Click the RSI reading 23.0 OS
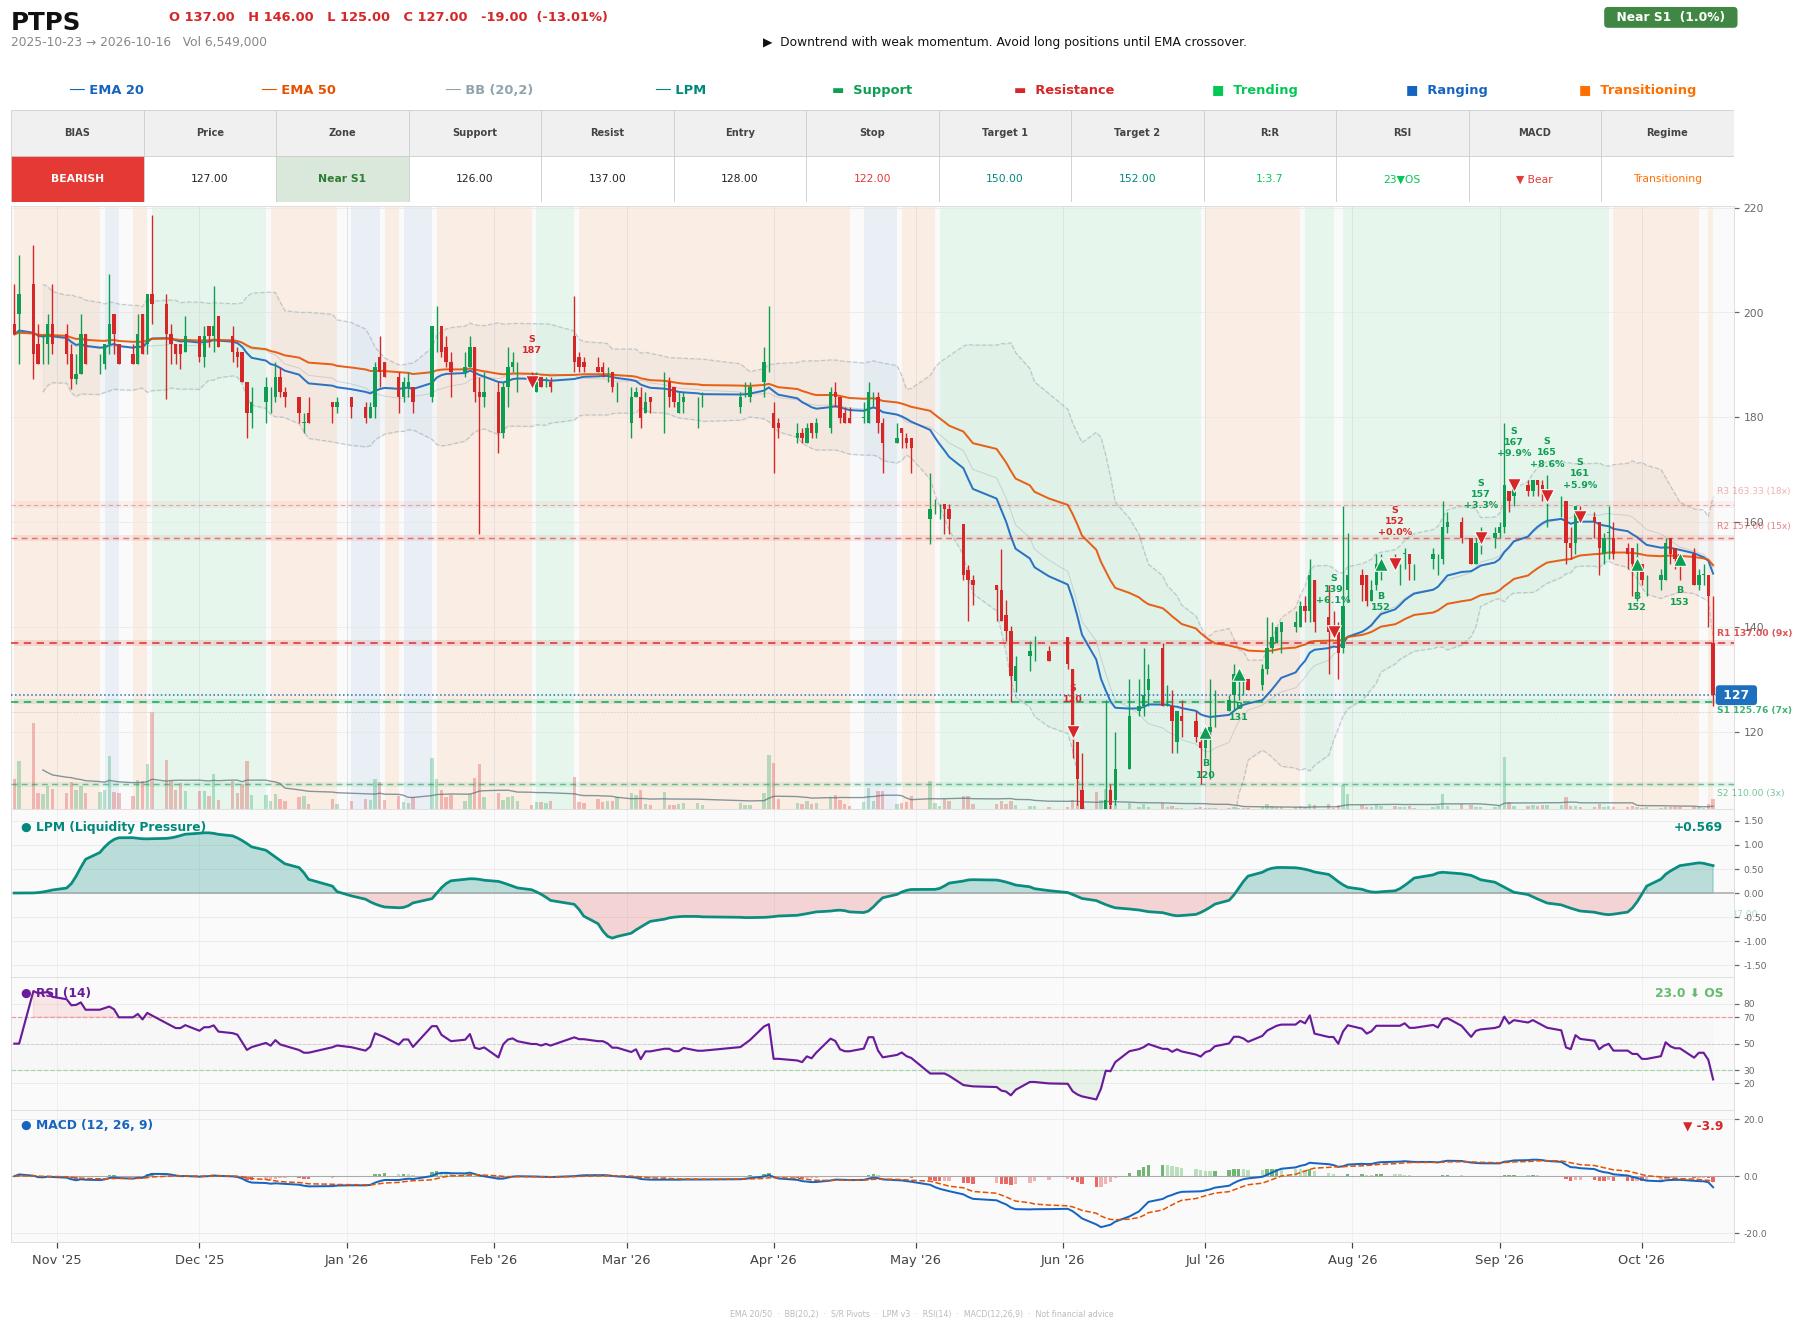Viewport: 1803px width, 1330px height. (x=1689, y=993)
